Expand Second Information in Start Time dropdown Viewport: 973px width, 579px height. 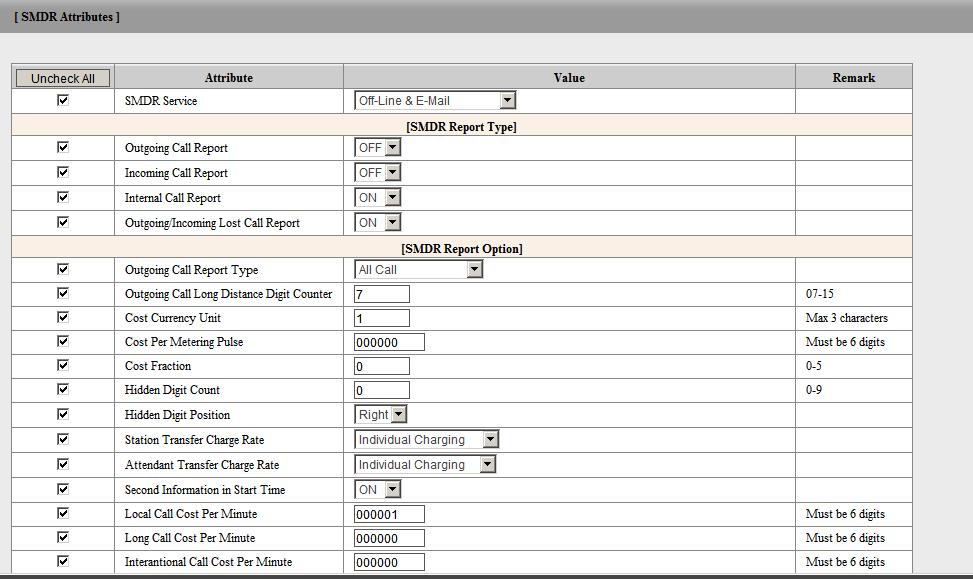pyautogui.click(x=378, y=489)
